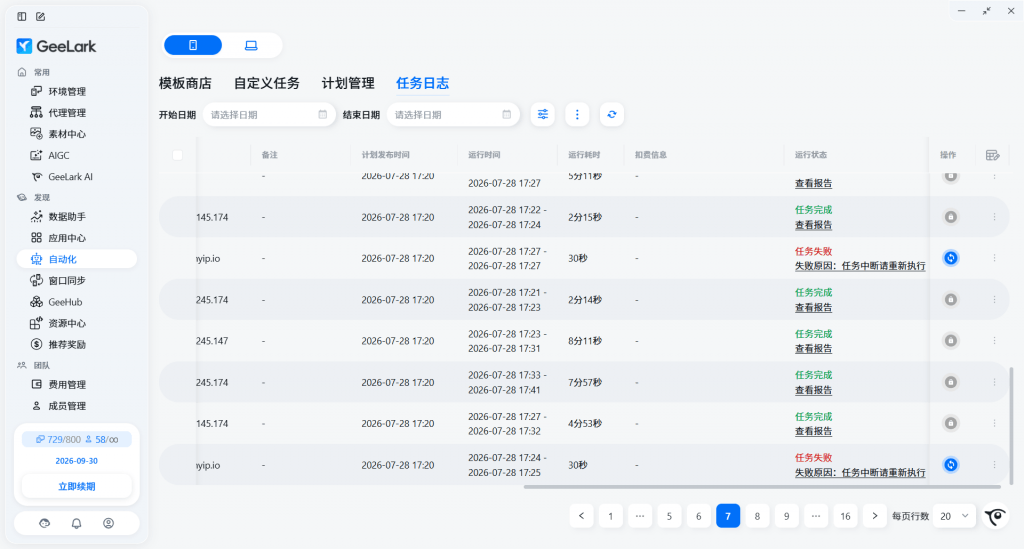This screenshot has height=549, width=1024.
Task: Open 查看报告 link for 2分15秒 task
Action: [x=813, y=225]
